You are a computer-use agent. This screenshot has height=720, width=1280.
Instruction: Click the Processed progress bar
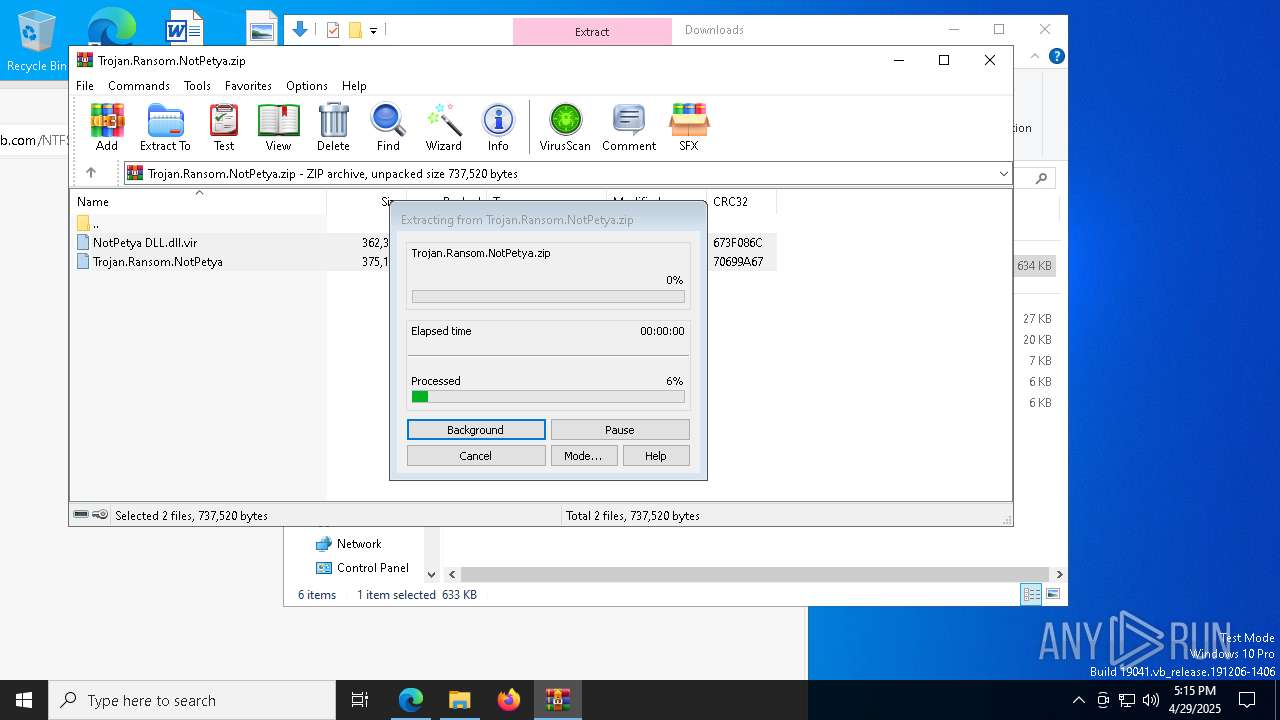point(548,397)
